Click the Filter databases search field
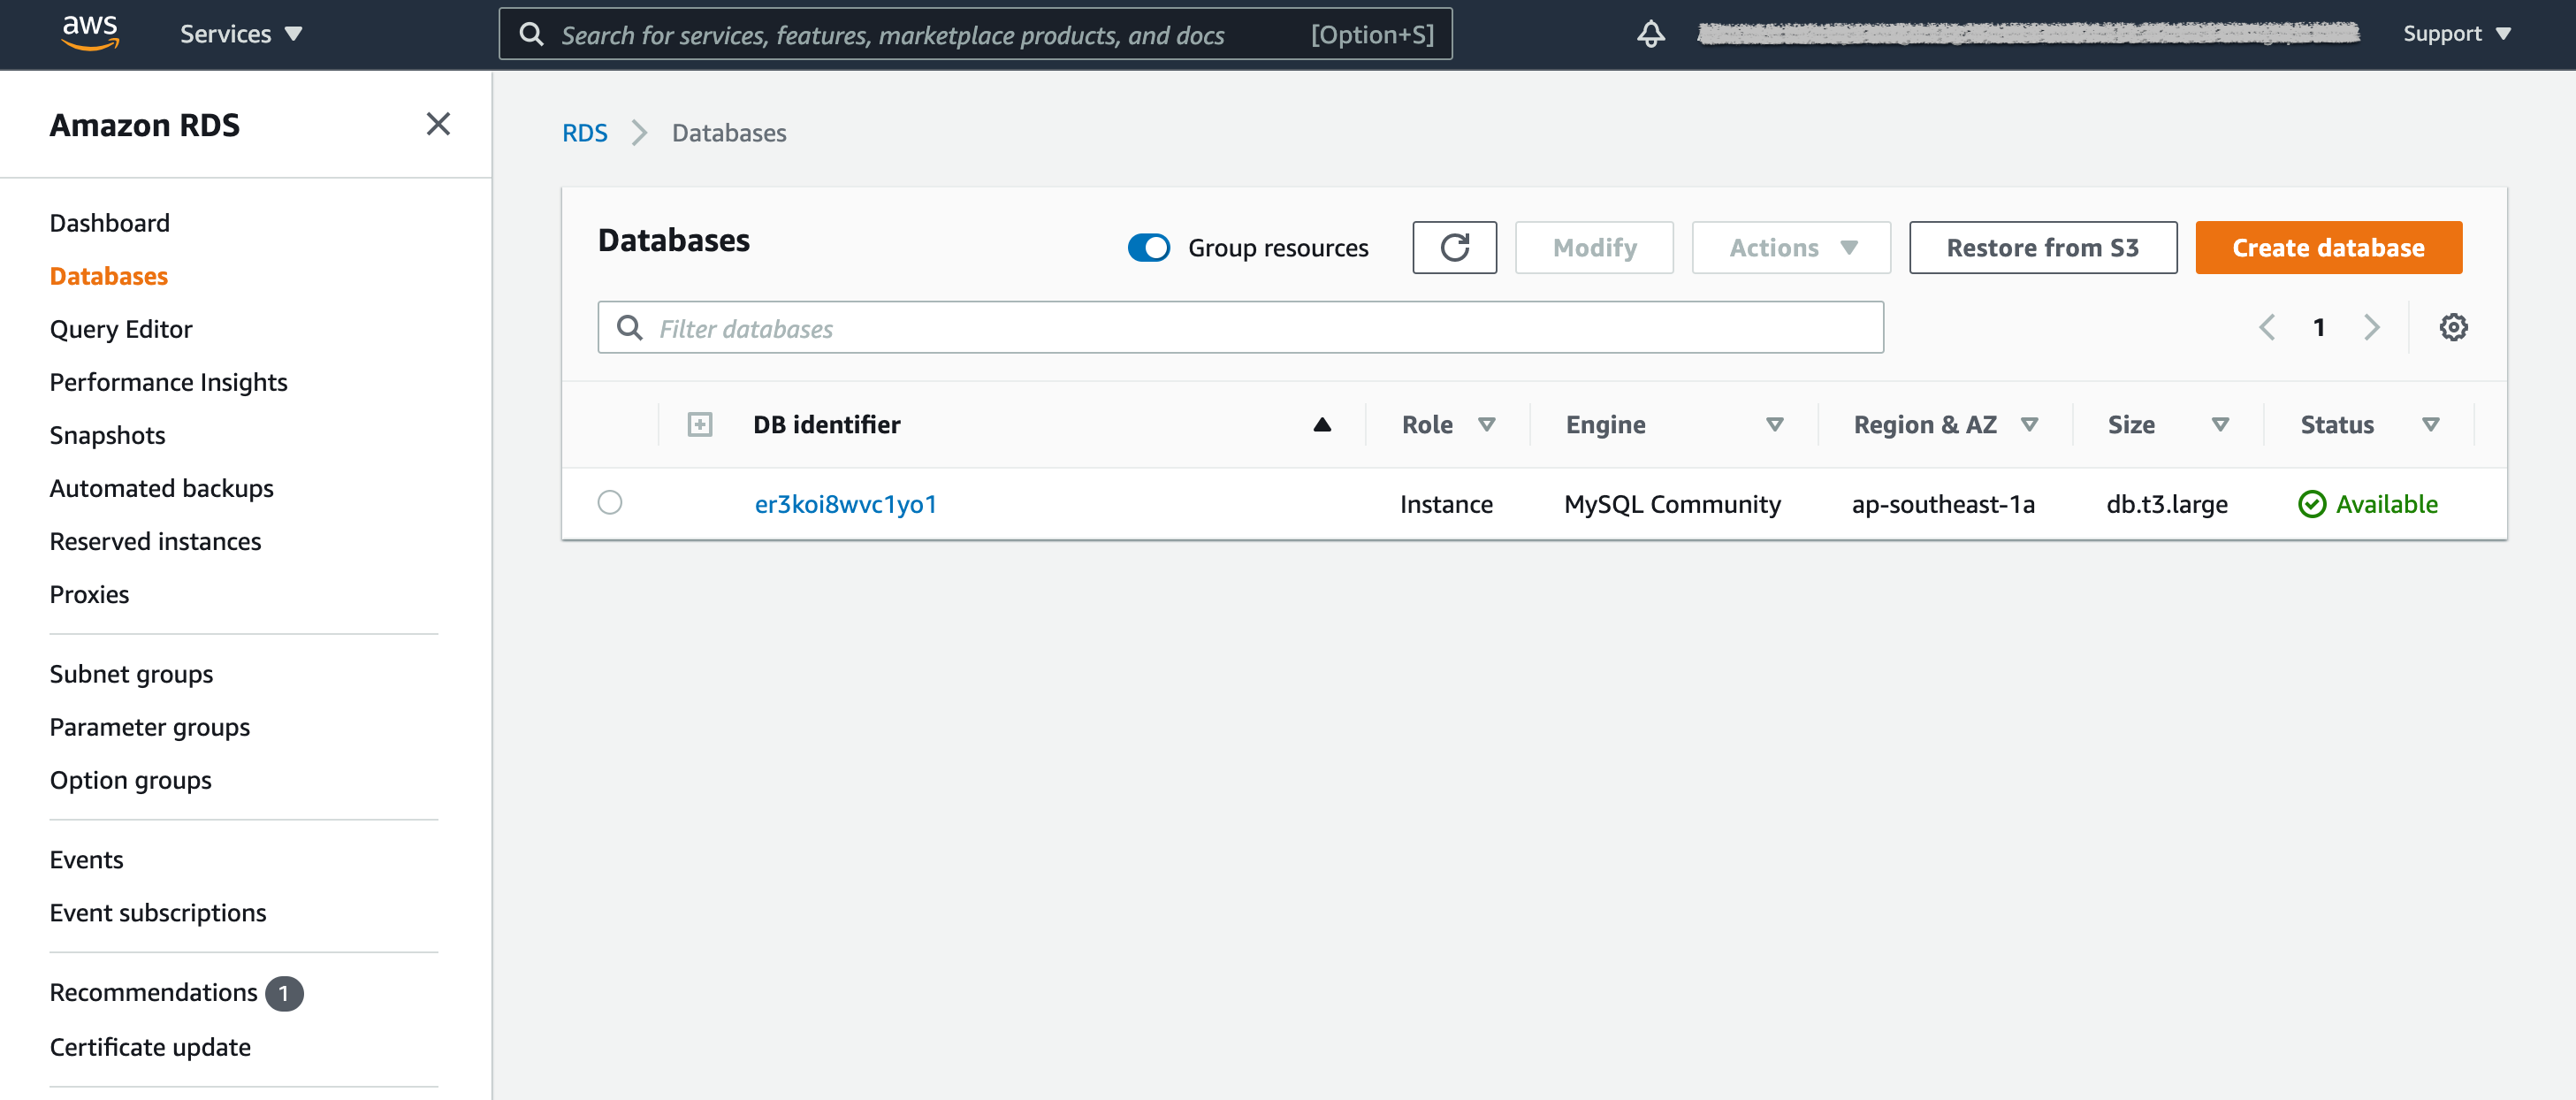 [x=1240, y=328]
